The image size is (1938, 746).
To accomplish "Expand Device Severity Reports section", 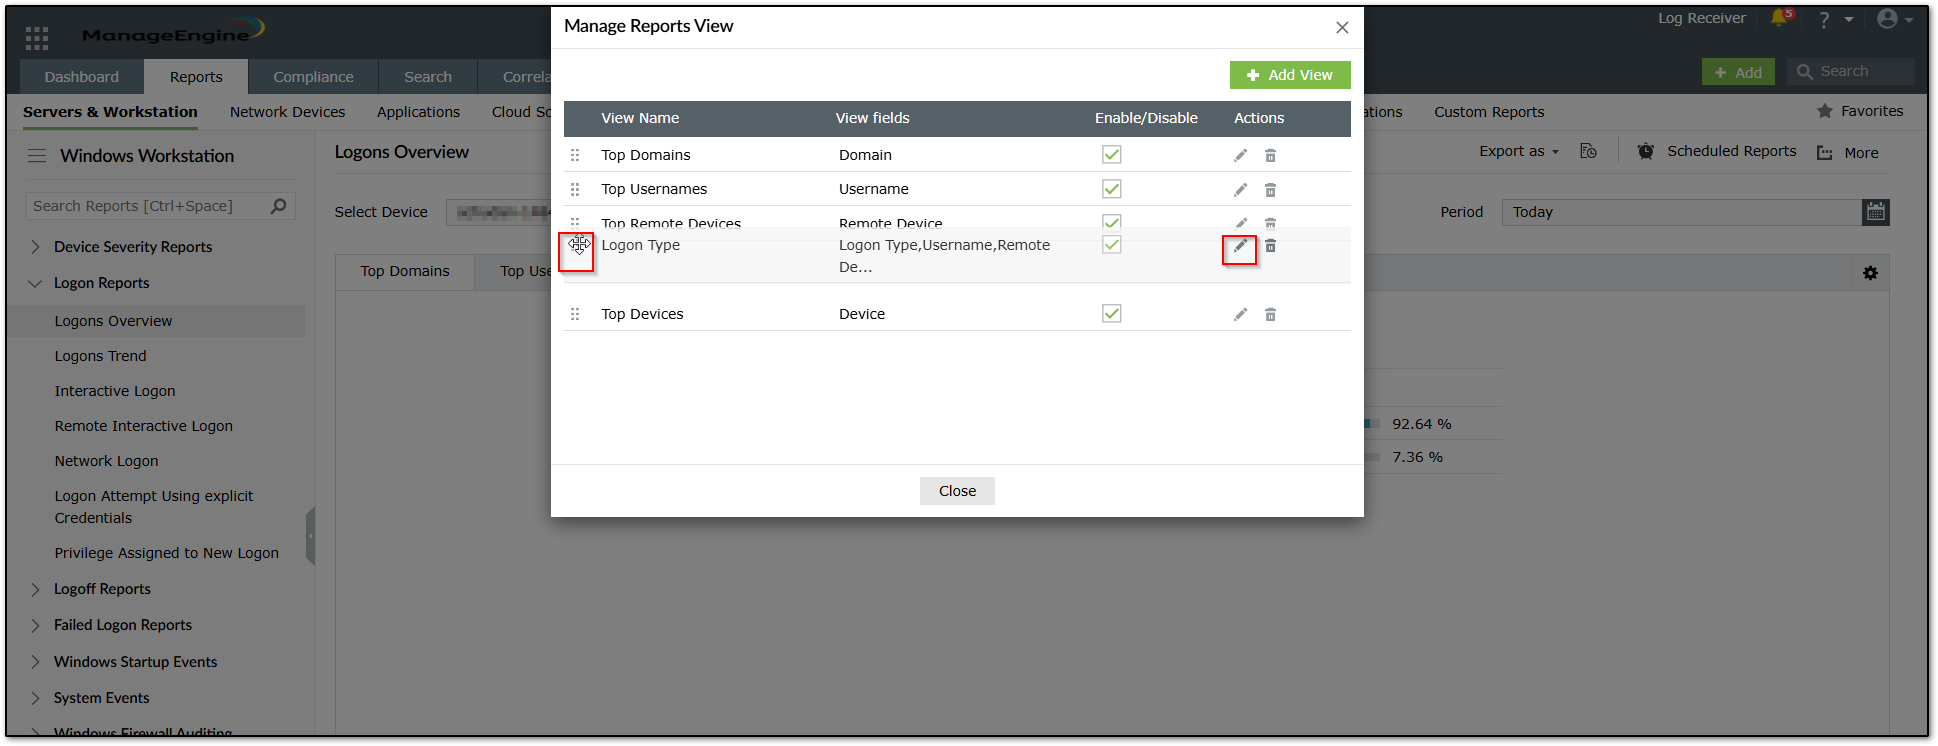I will (36, 247).
